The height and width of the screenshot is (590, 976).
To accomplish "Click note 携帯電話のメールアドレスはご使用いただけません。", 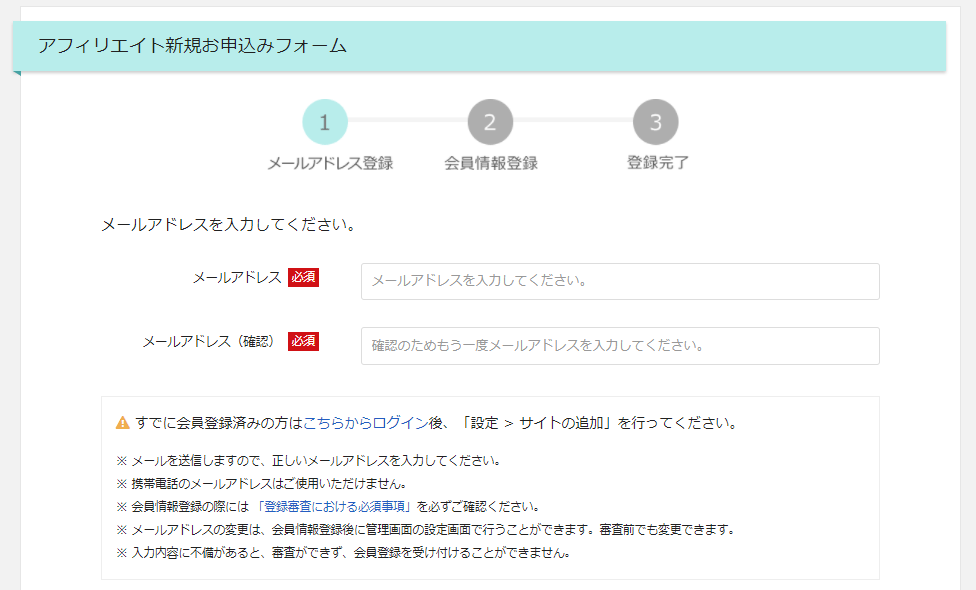I will [262, 484].
